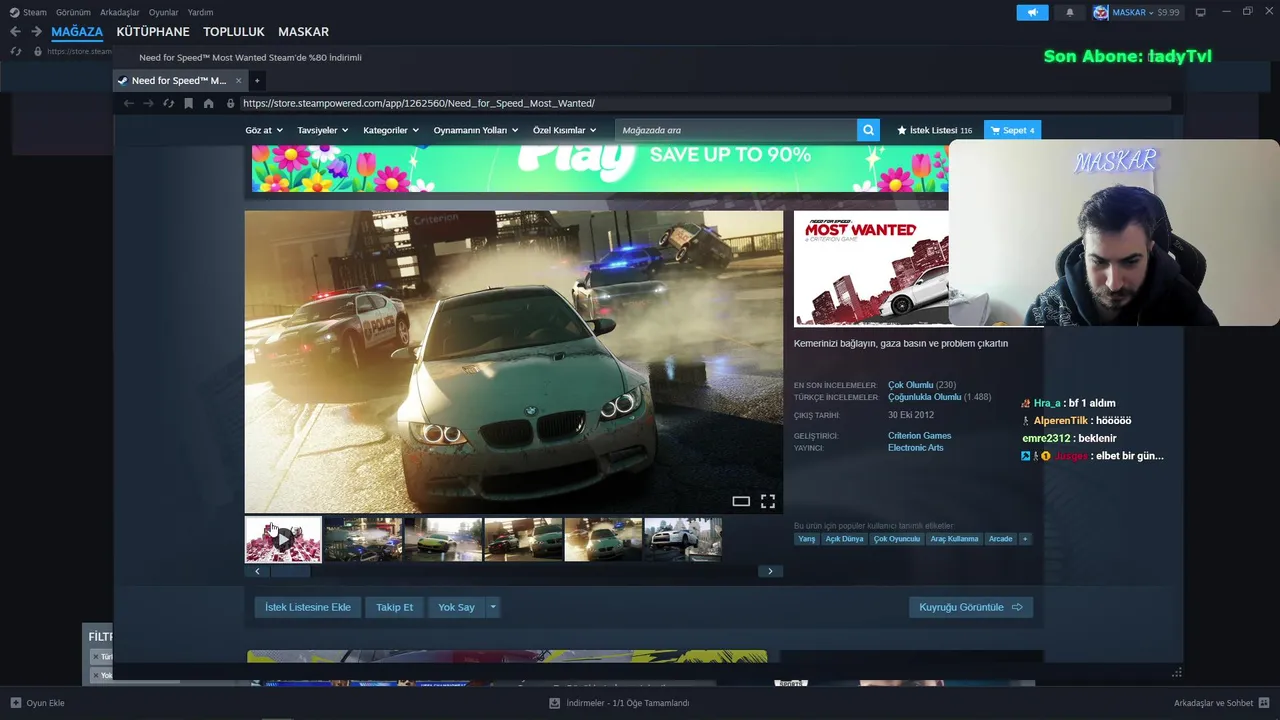Open the MASKAR account dropdown
Screen dimensions: 1280x720
(1137, 12)
